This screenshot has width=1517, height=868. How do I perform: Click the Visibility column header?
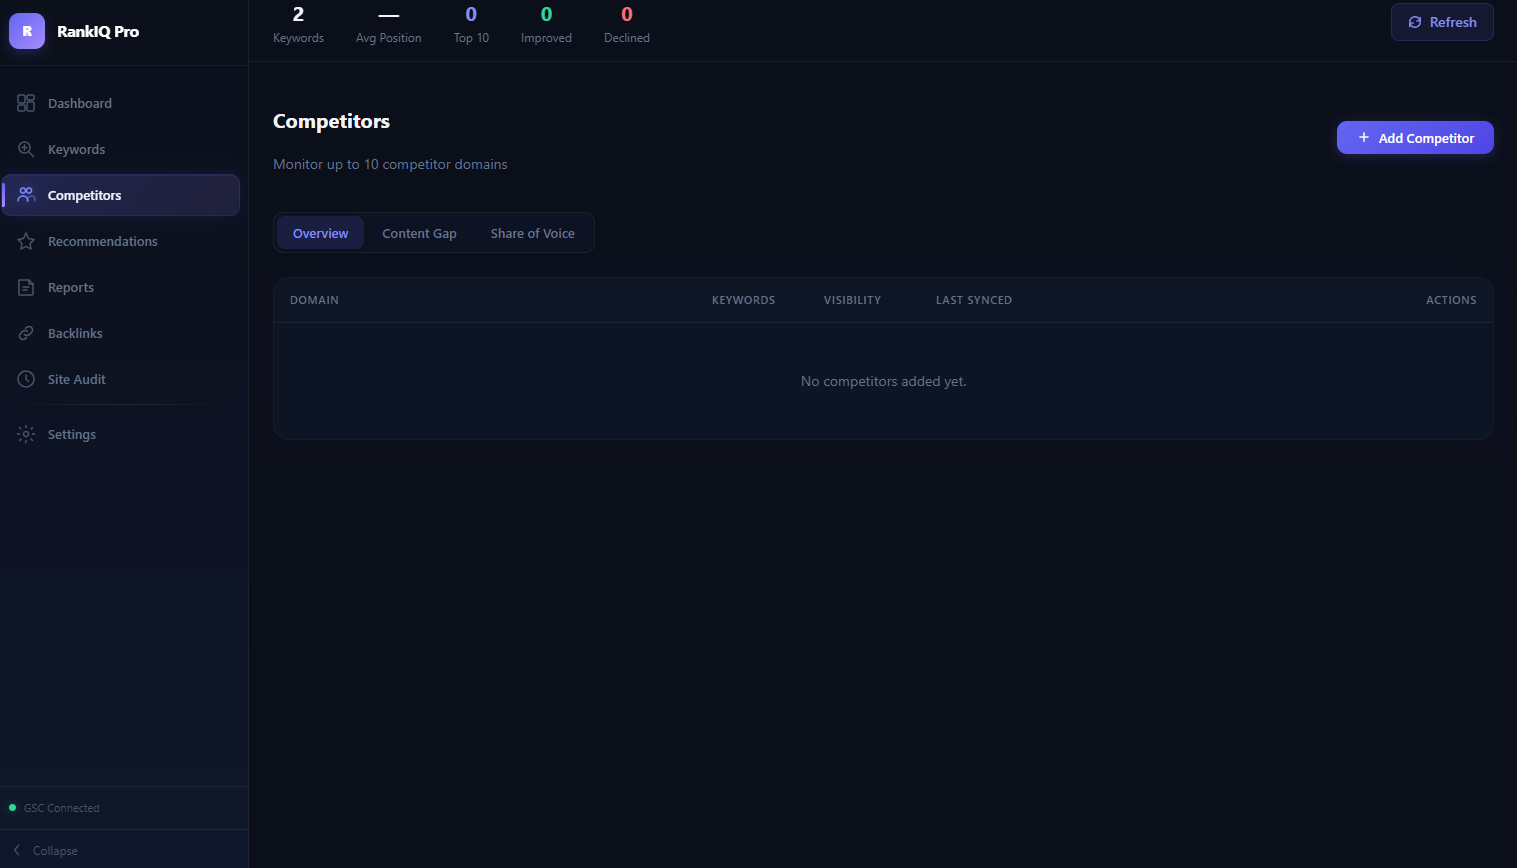(852, 300)
